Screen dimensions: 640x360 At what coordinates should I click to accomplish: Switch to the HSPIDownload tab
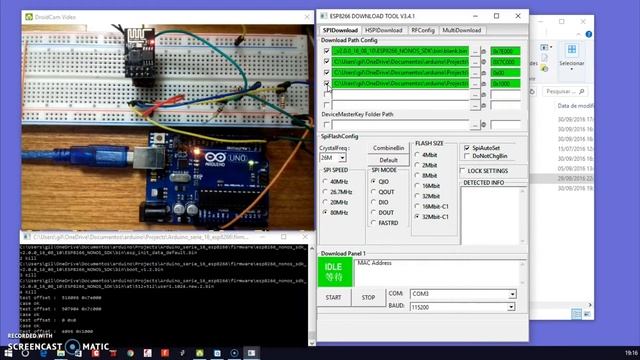coord(384,30)
